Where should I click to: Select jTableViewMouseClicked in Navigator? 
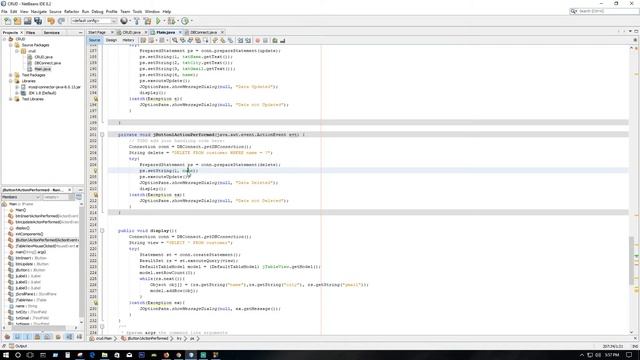click(47, 246)
